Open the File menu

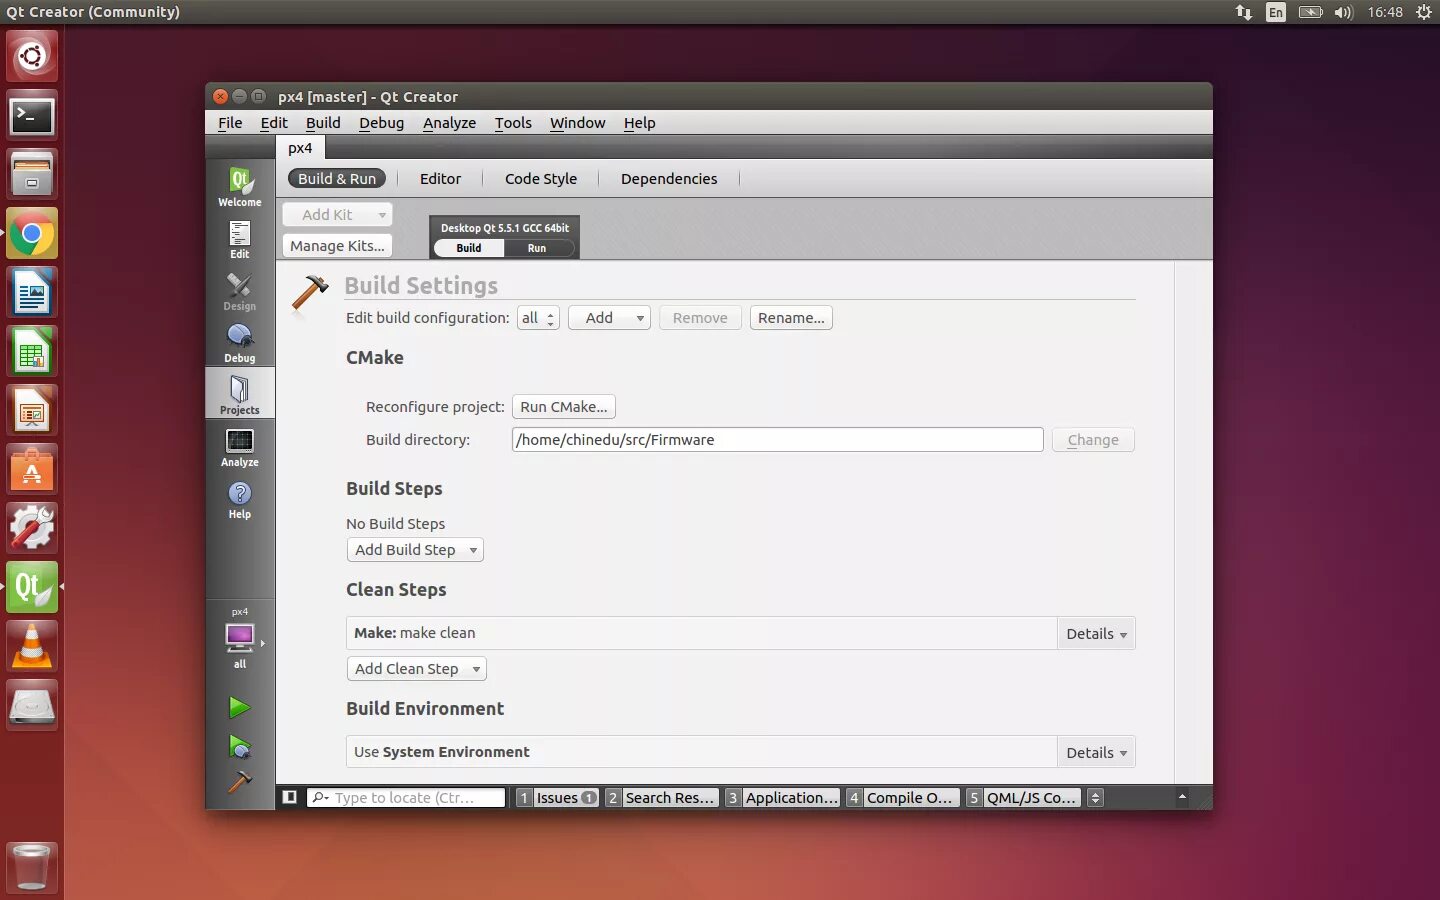click(x=230, y=123)
